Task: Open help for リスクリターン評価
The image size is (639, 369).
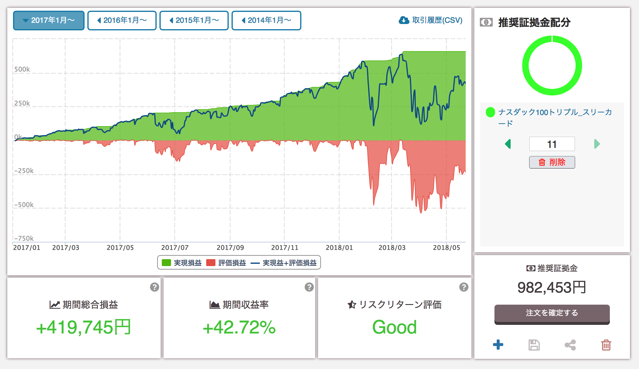Action: coord(463,287)
